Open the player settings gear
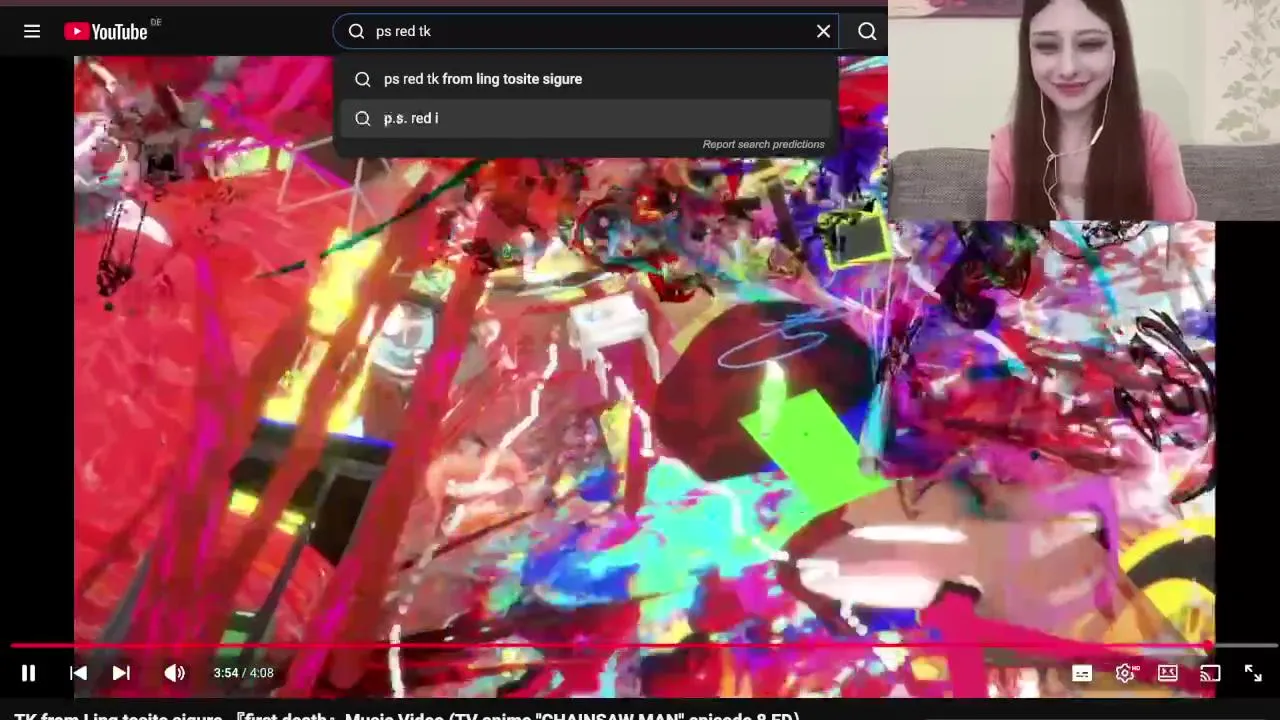The height and width of the screenshot is (720, 1280). click(1125, 673)
